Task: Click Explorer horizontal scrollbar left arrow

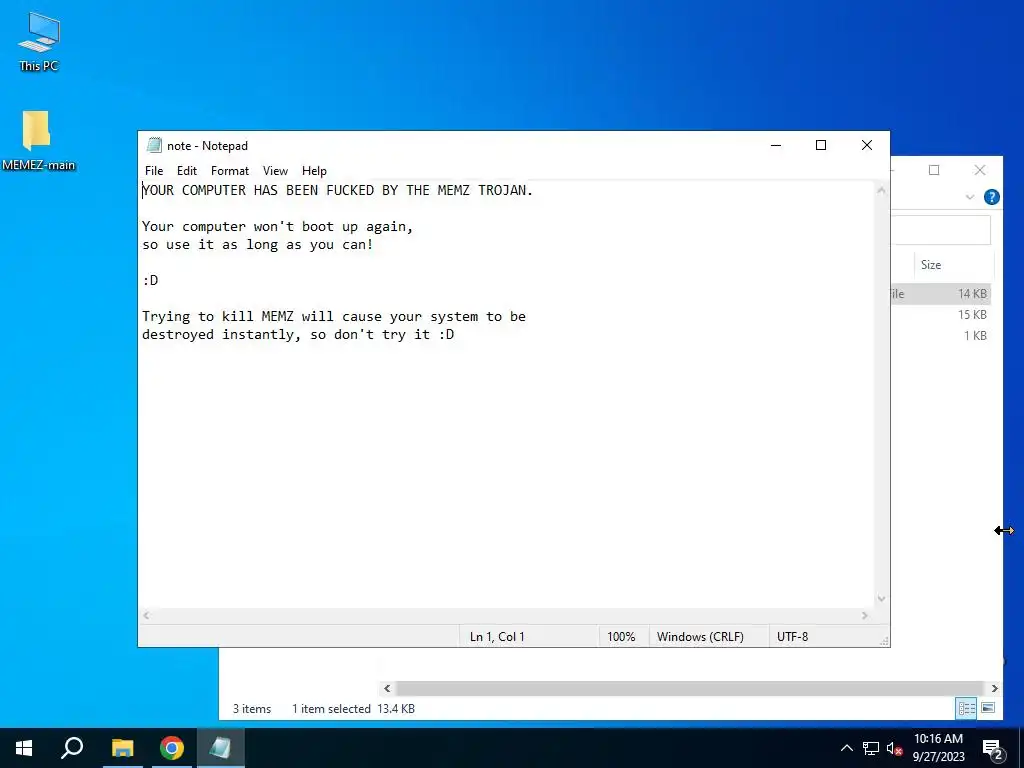Action: pyautogui.click(x=387, y=688)
